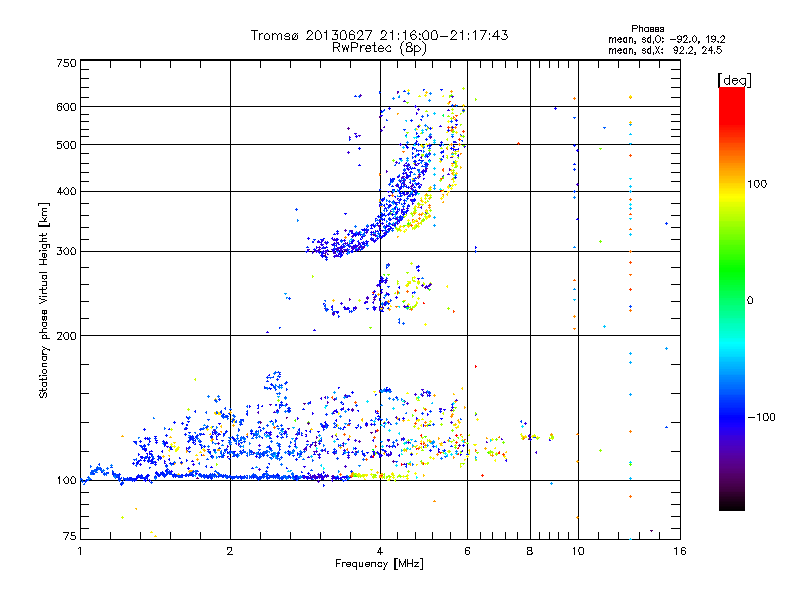800x600 pixels.
Task: Click the 'Phases' header text
Action: 647,29
